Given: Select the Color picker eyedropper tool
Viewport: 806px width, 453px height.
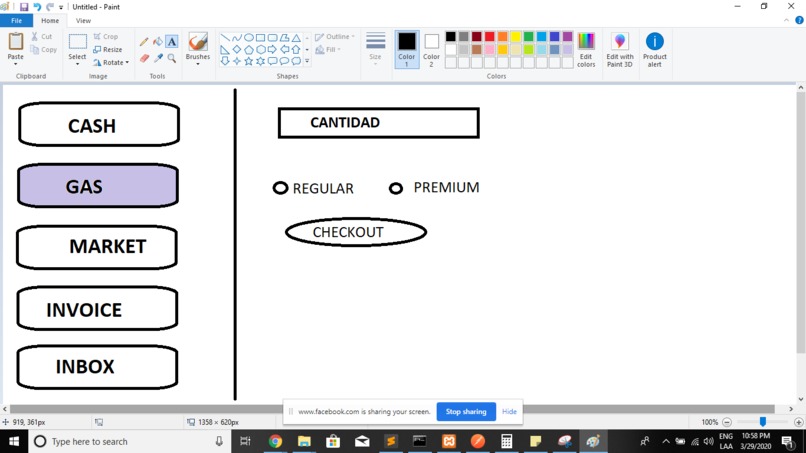Looking at the screenshot, I should point(158,59).
